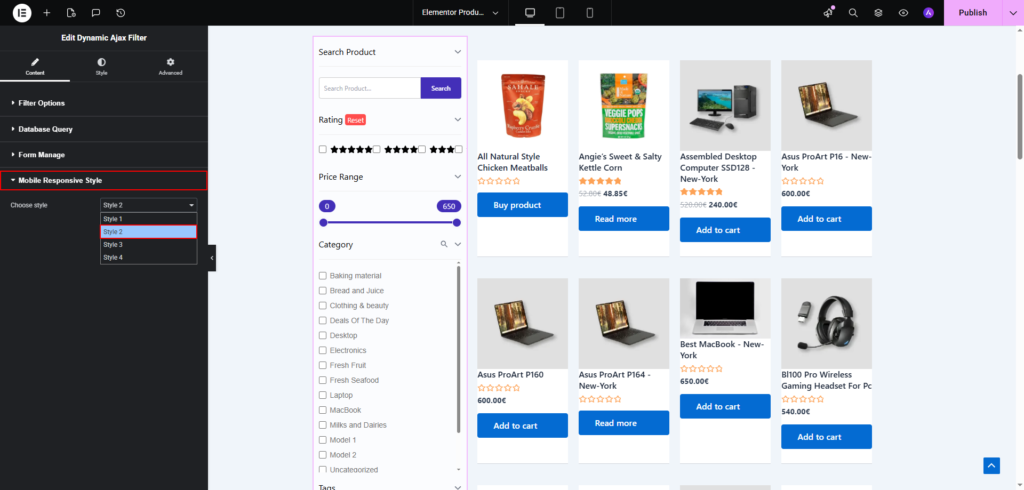This screenshot has height=490, width=1024.
Task: Click the add element plus icon
Action: pos(46,13)
